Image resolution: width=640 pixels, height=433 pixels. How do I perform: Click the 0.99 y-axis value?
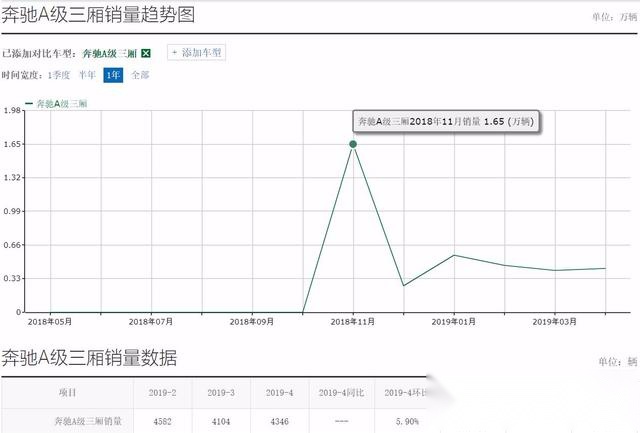click(12, 211)
